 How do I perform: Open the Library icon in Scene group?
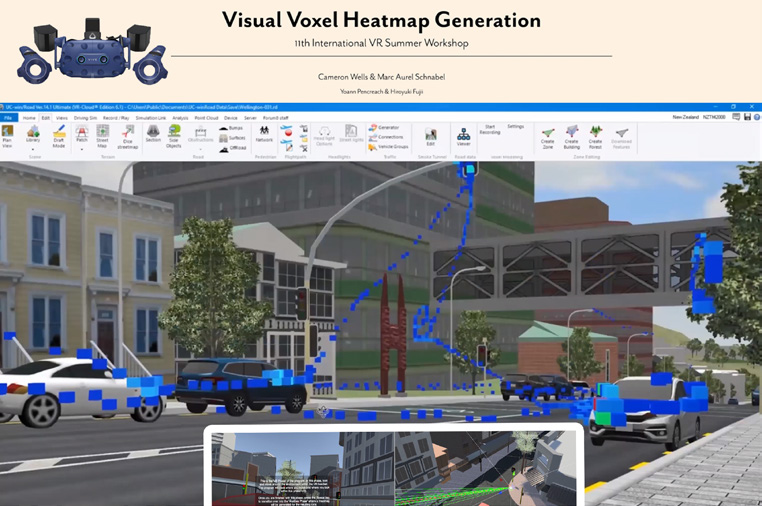[x=33, y=134]
